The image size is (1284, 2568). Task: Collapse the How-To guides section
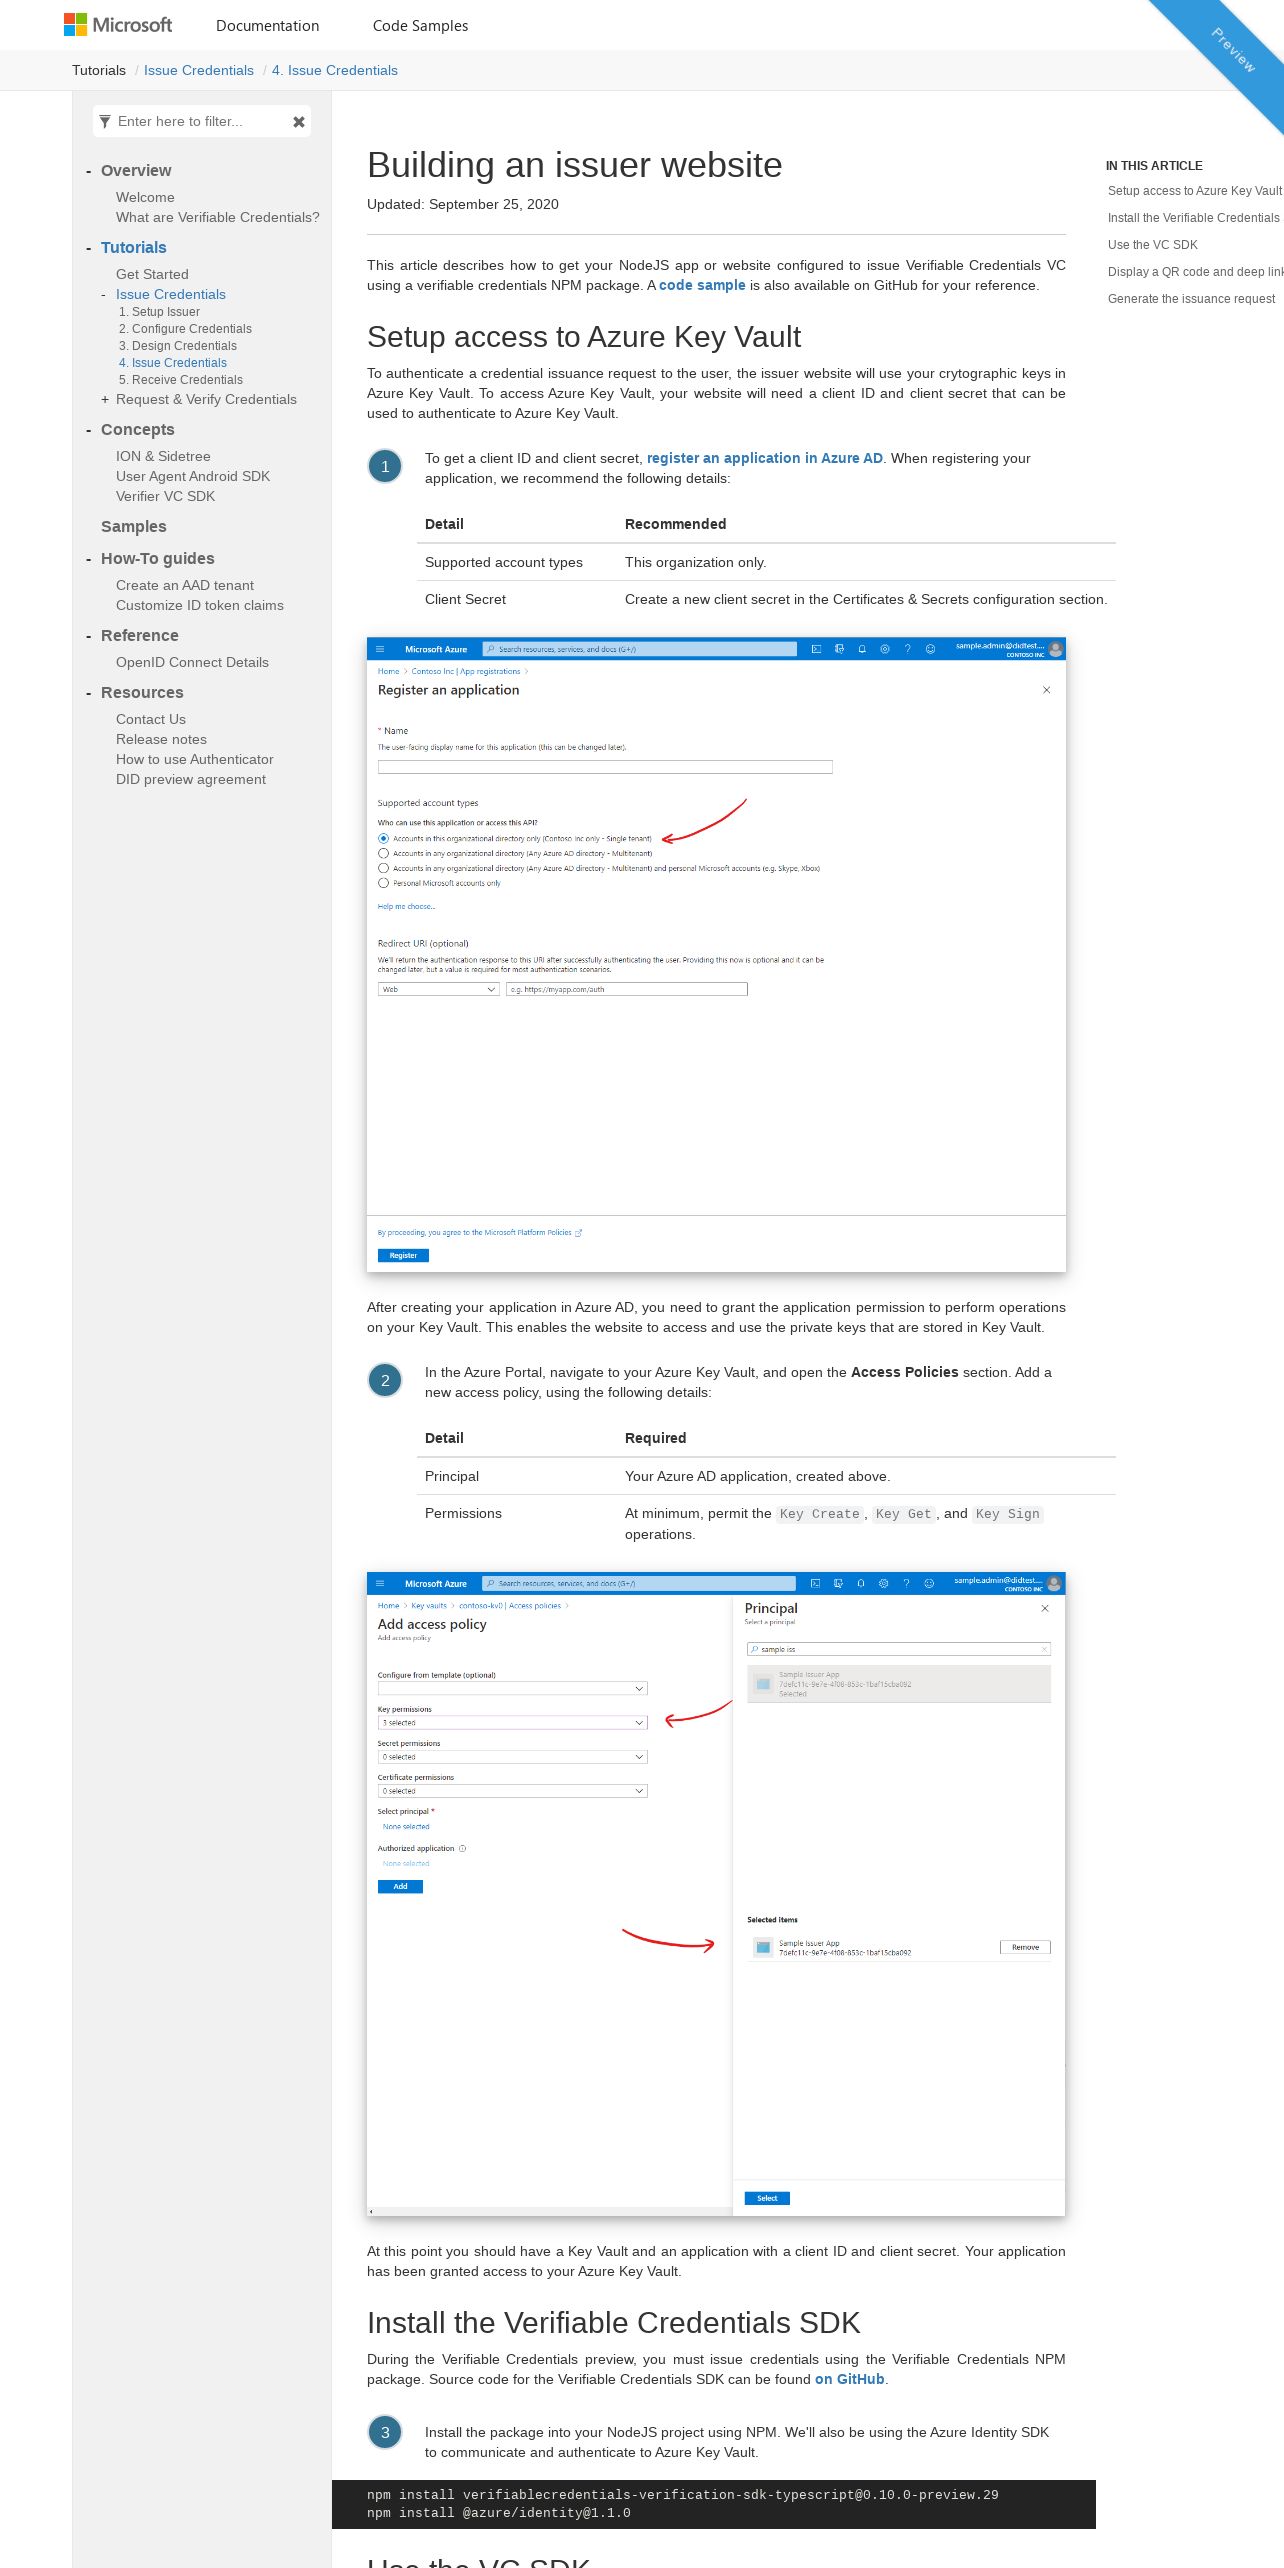pyautogui.click(x=89, y=559)
